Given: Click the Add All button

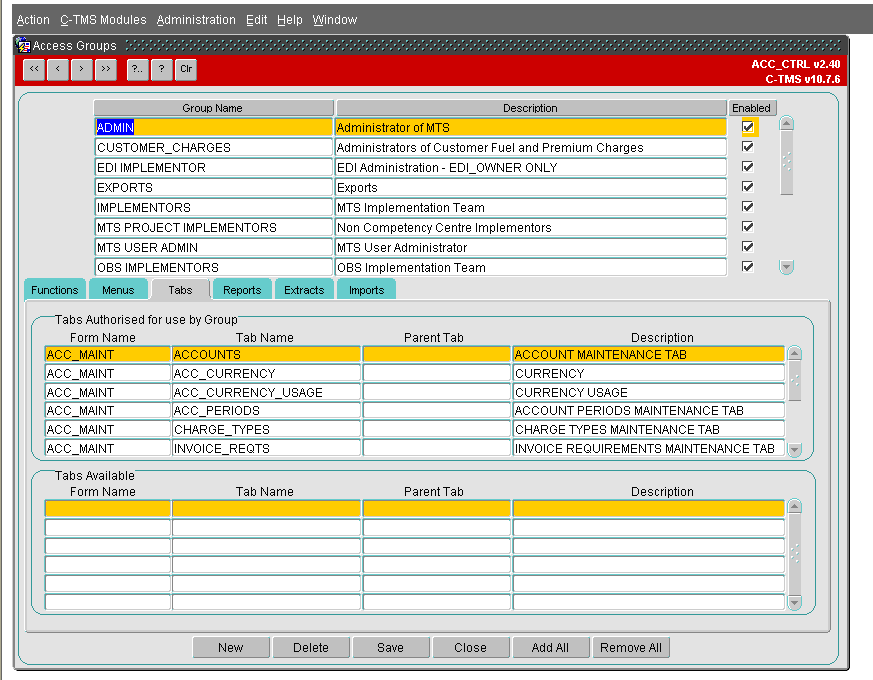Looking at the screenshot, I should coord(550,648).
